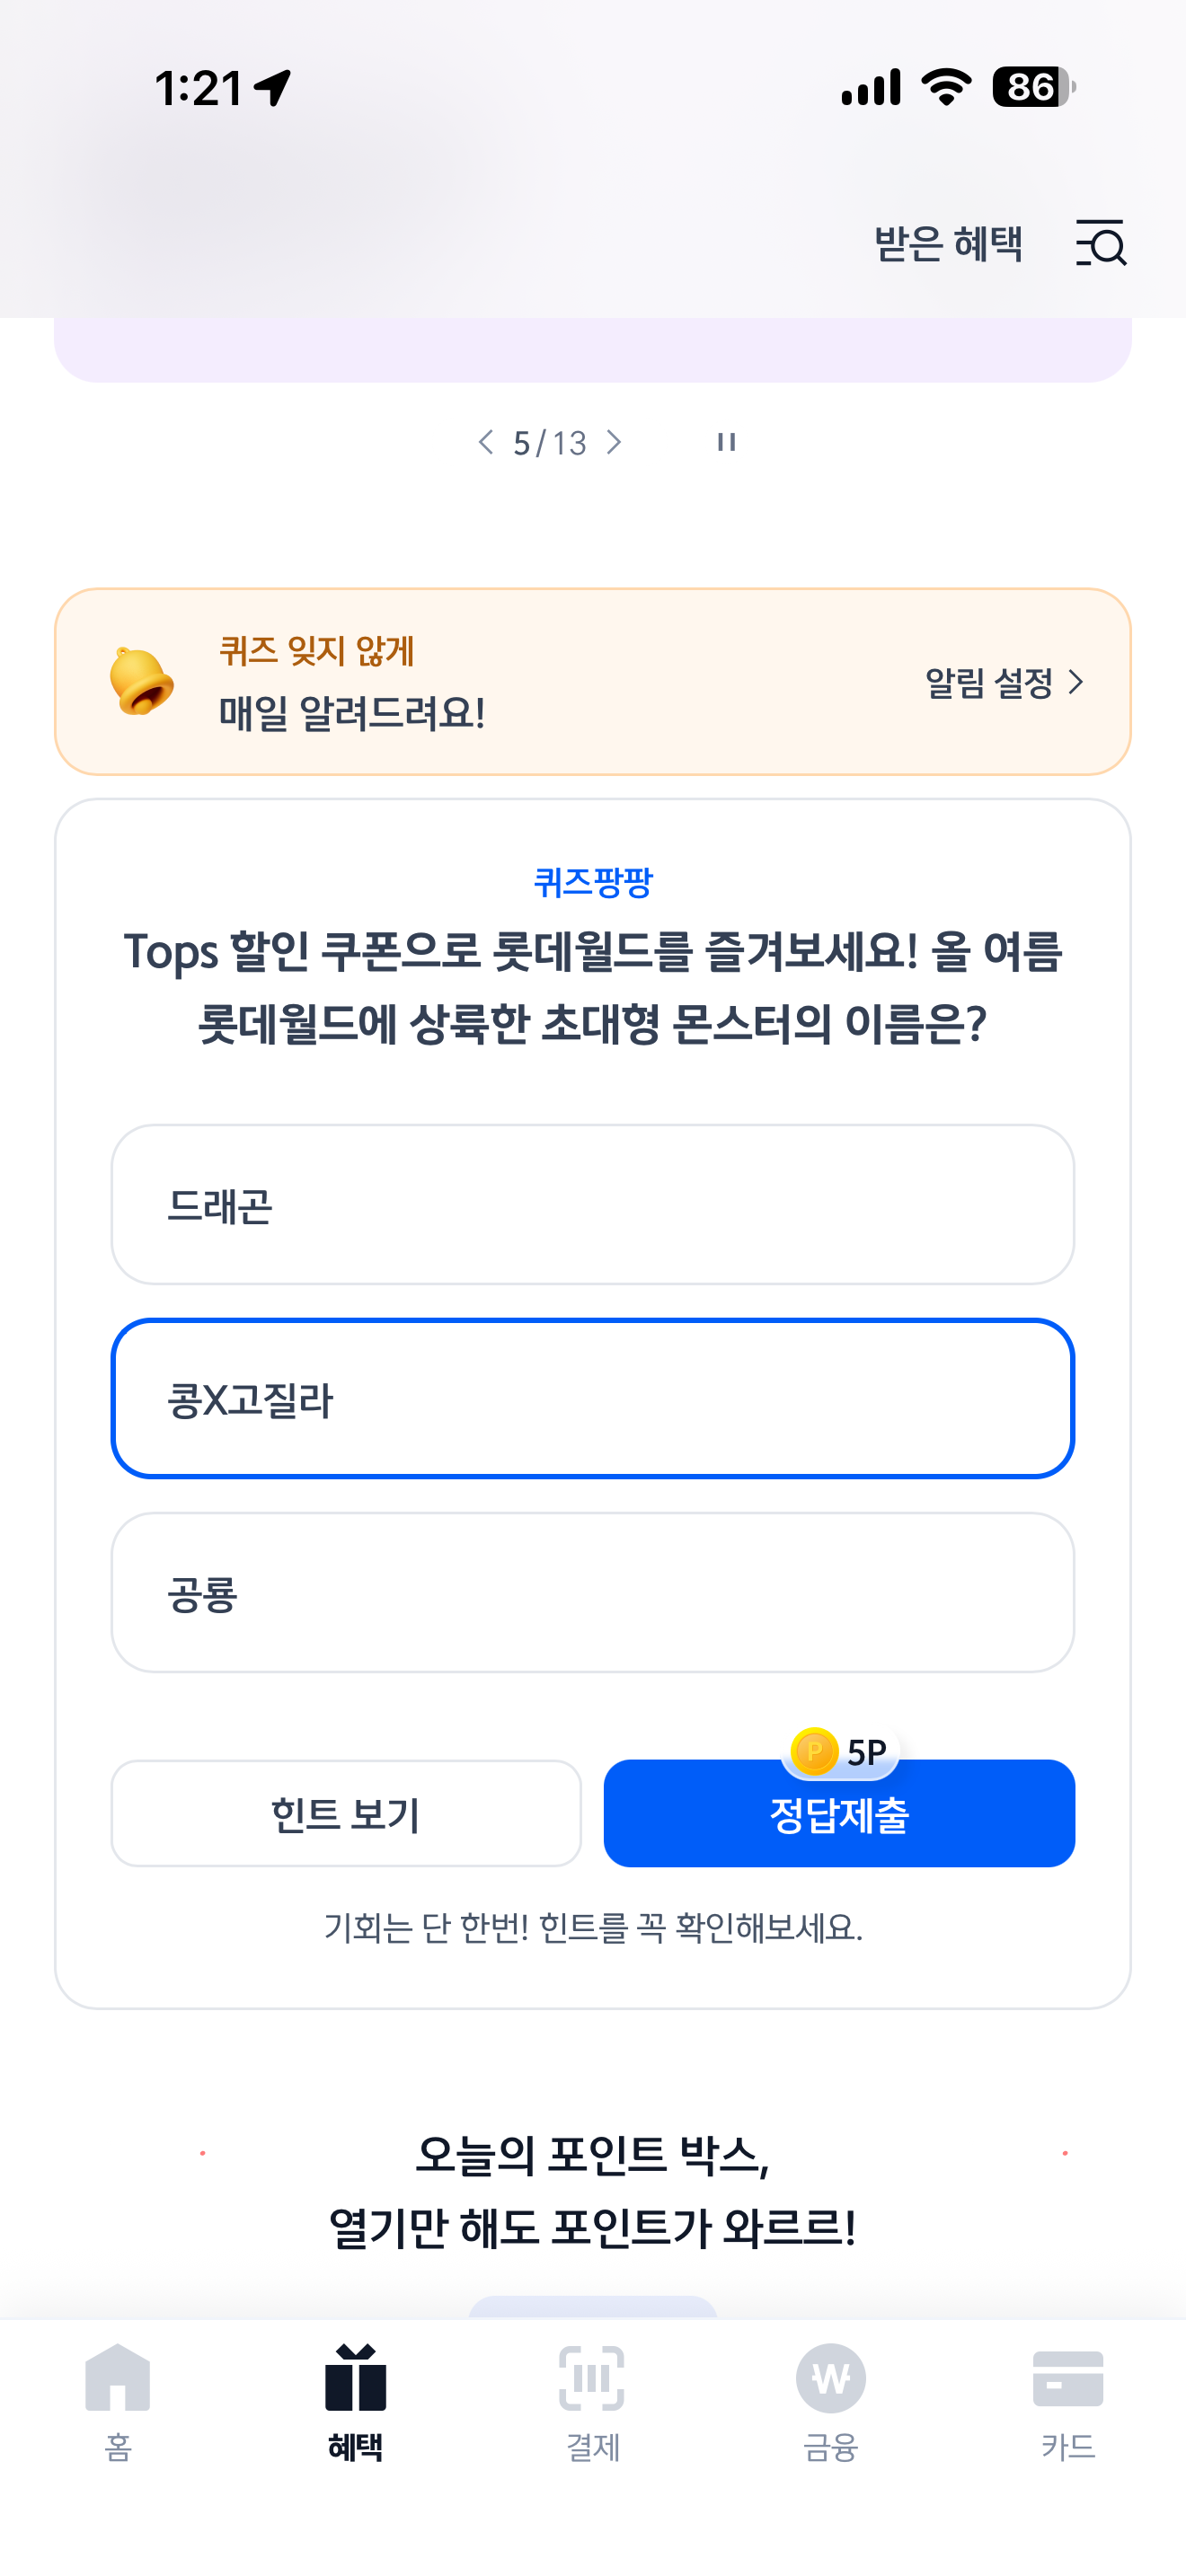This screenshot has height=2576, width=1186.
Task: Go to next banner with right chevron
Action: pyautogui.click(x=614, y=442)
